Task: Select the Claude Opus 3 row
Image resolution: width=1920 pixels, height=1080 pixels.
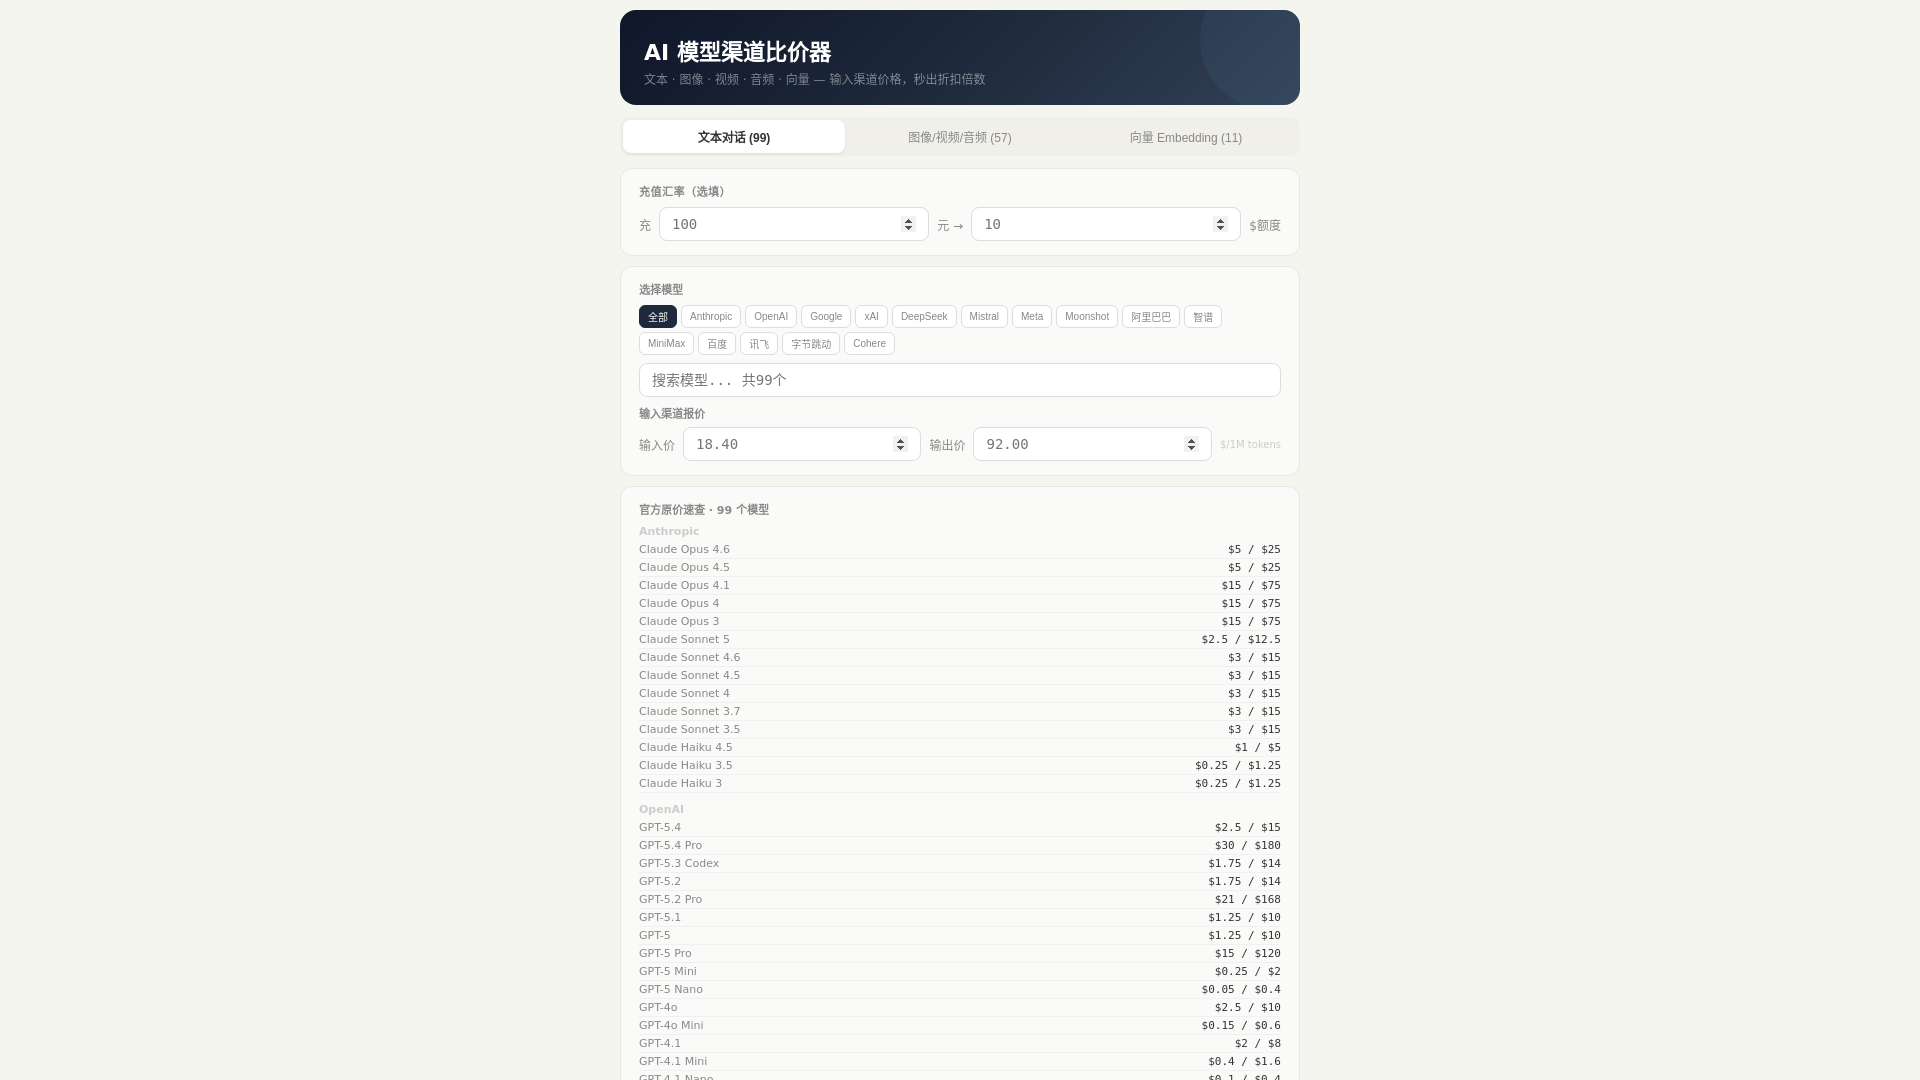Action: [x=960, y=622]
